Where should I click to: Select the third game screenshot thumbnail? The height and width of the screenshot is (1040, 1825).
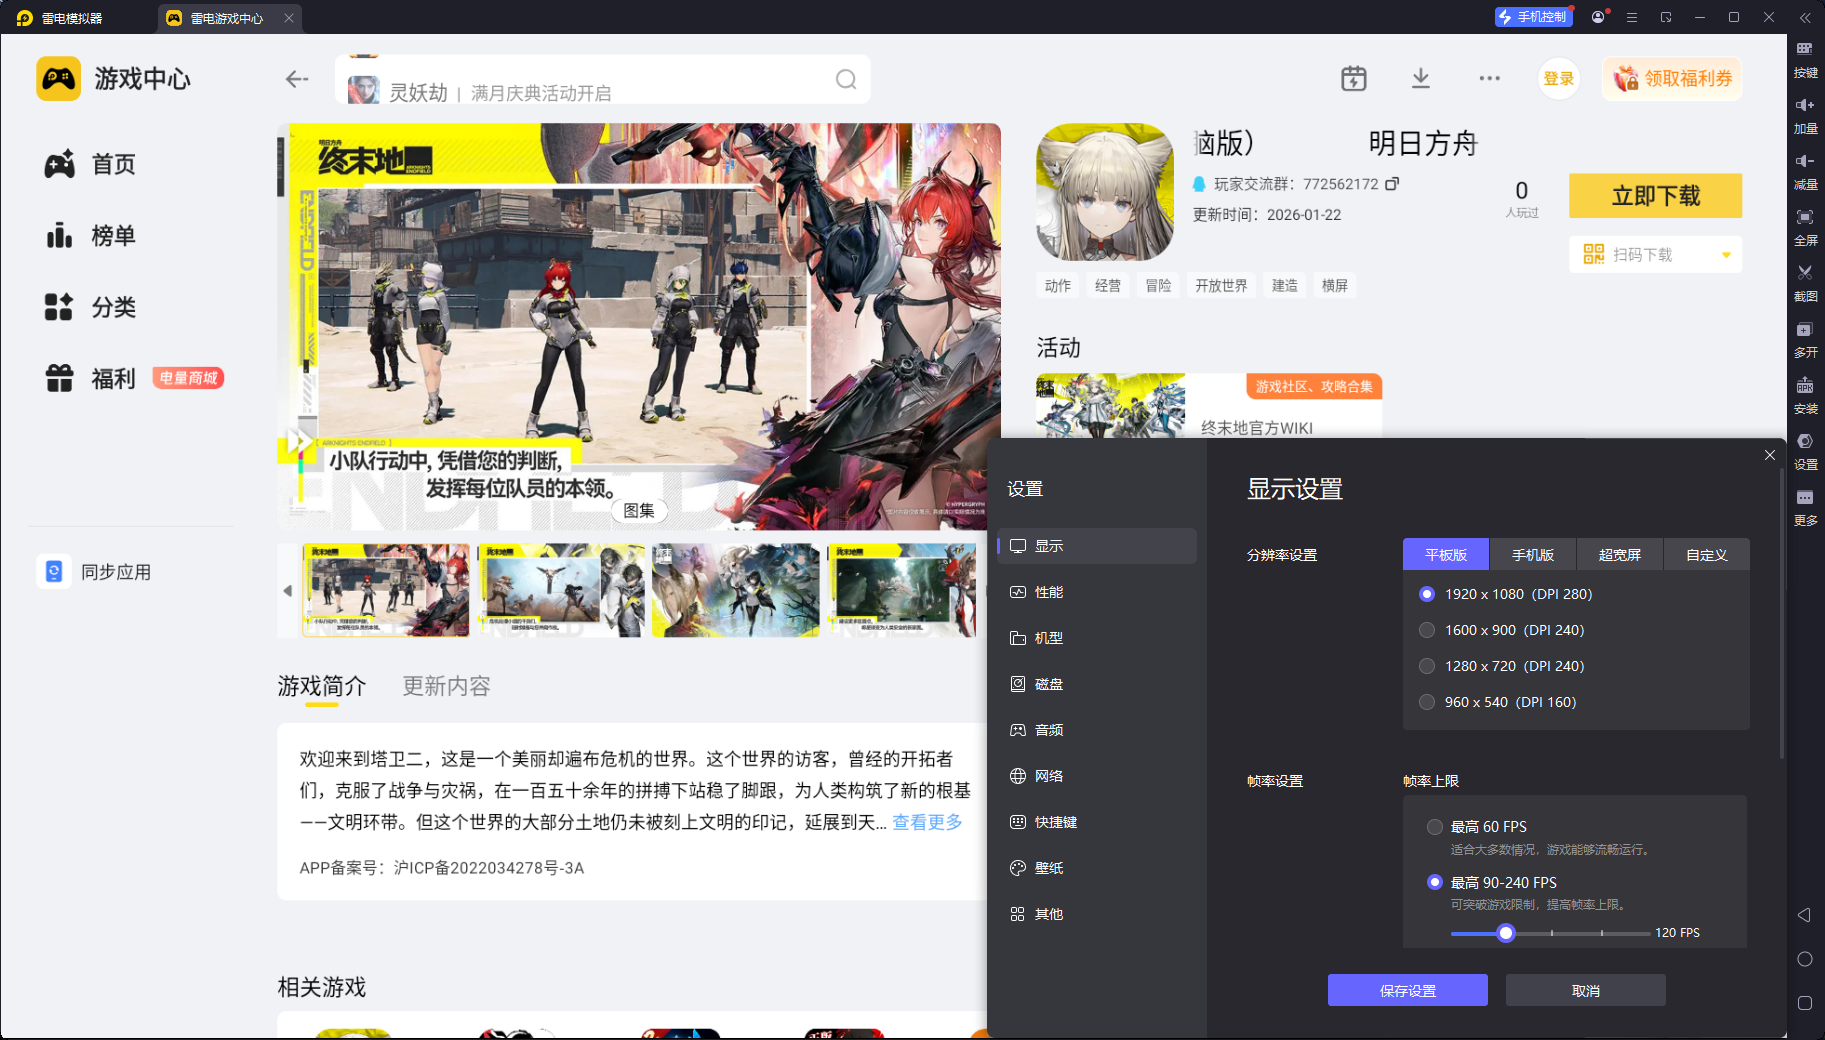[735, 590]
